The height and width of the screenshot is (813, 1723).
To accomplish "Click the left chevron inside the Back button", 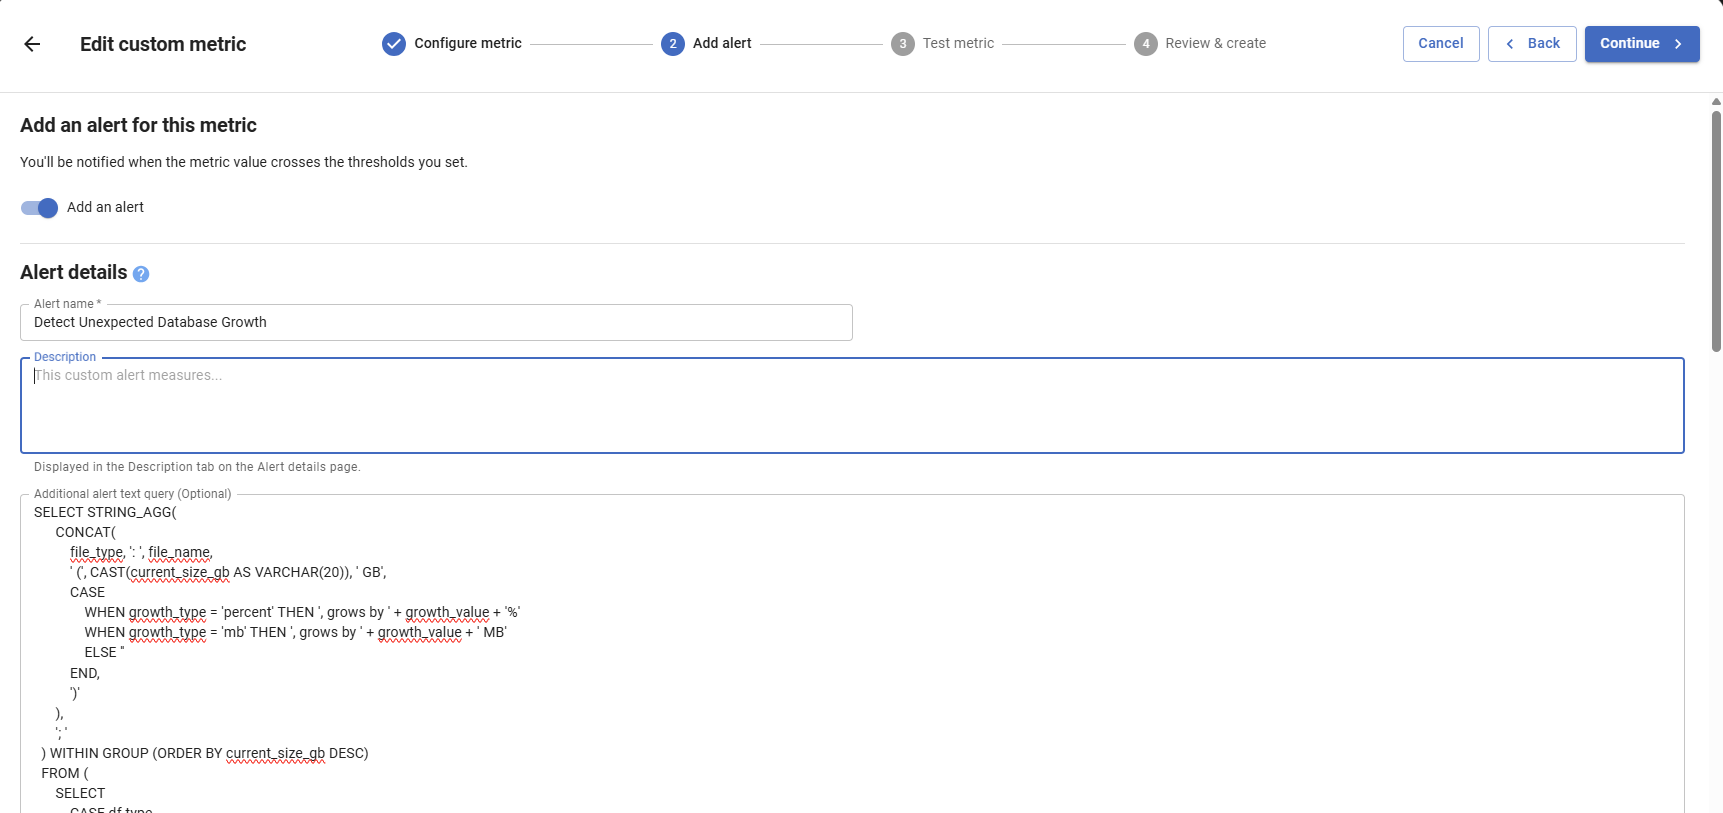I will click(1509, 43).
